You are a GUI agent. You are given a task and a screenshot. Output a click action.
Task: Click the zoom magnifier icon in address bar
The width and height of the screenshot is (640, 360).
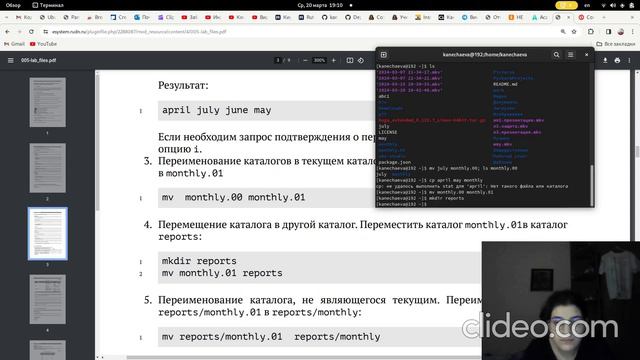point(563,31)
